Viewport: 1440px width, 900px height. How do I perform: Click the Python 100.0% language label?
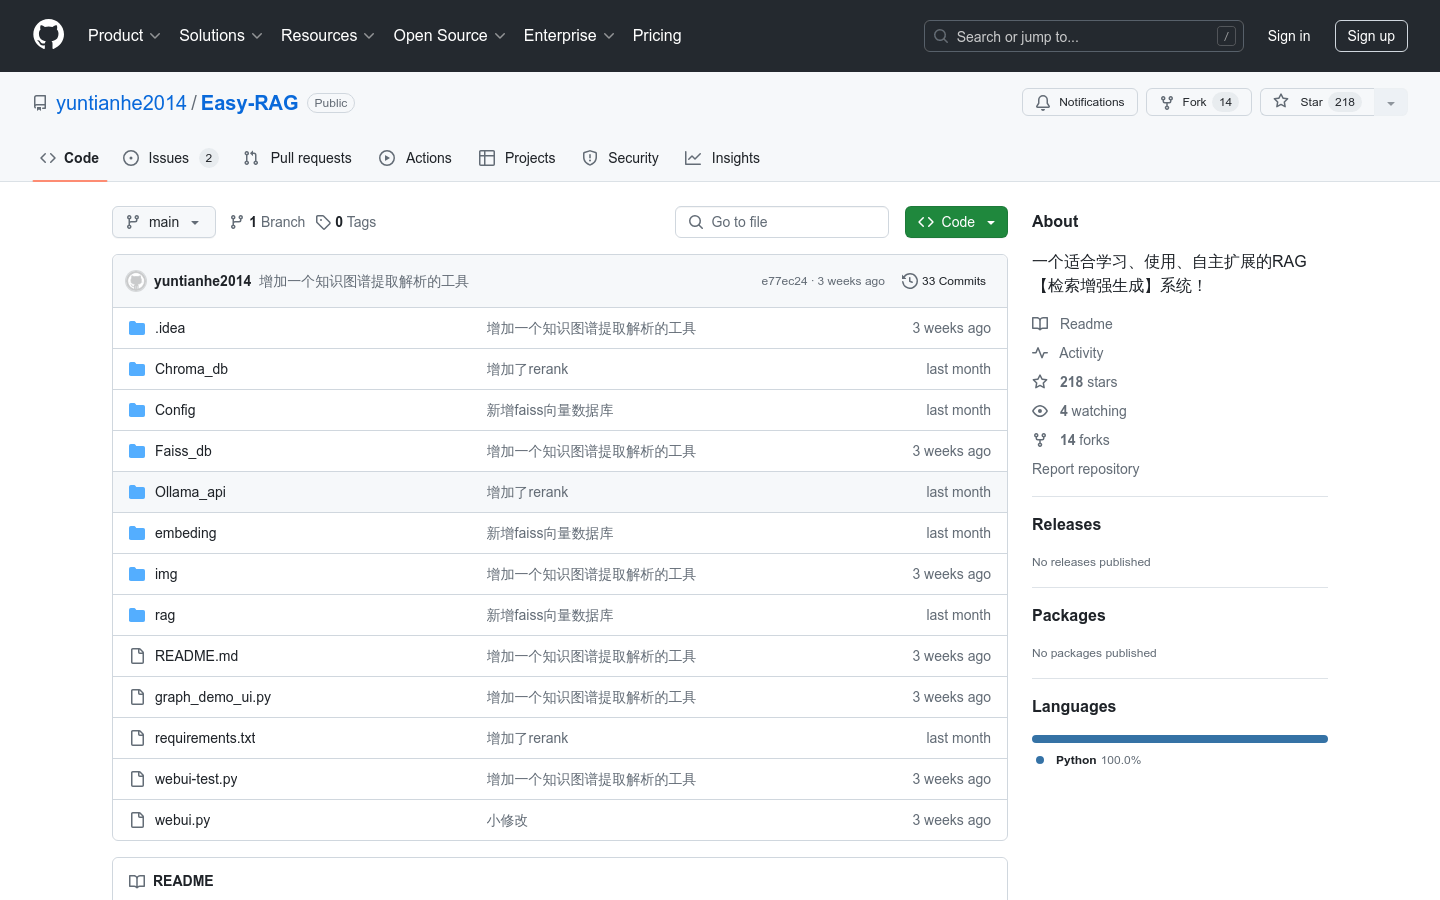1088,760
